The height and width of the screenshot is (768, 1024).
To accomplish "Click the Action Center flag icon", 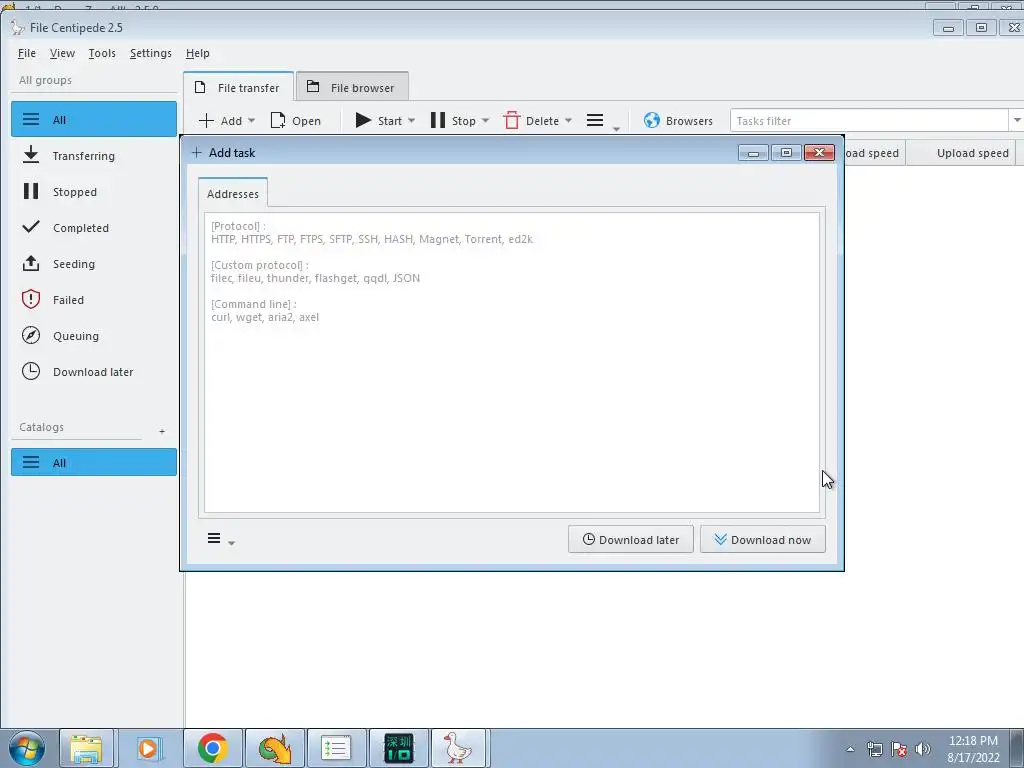I will (x=899, y=749).
